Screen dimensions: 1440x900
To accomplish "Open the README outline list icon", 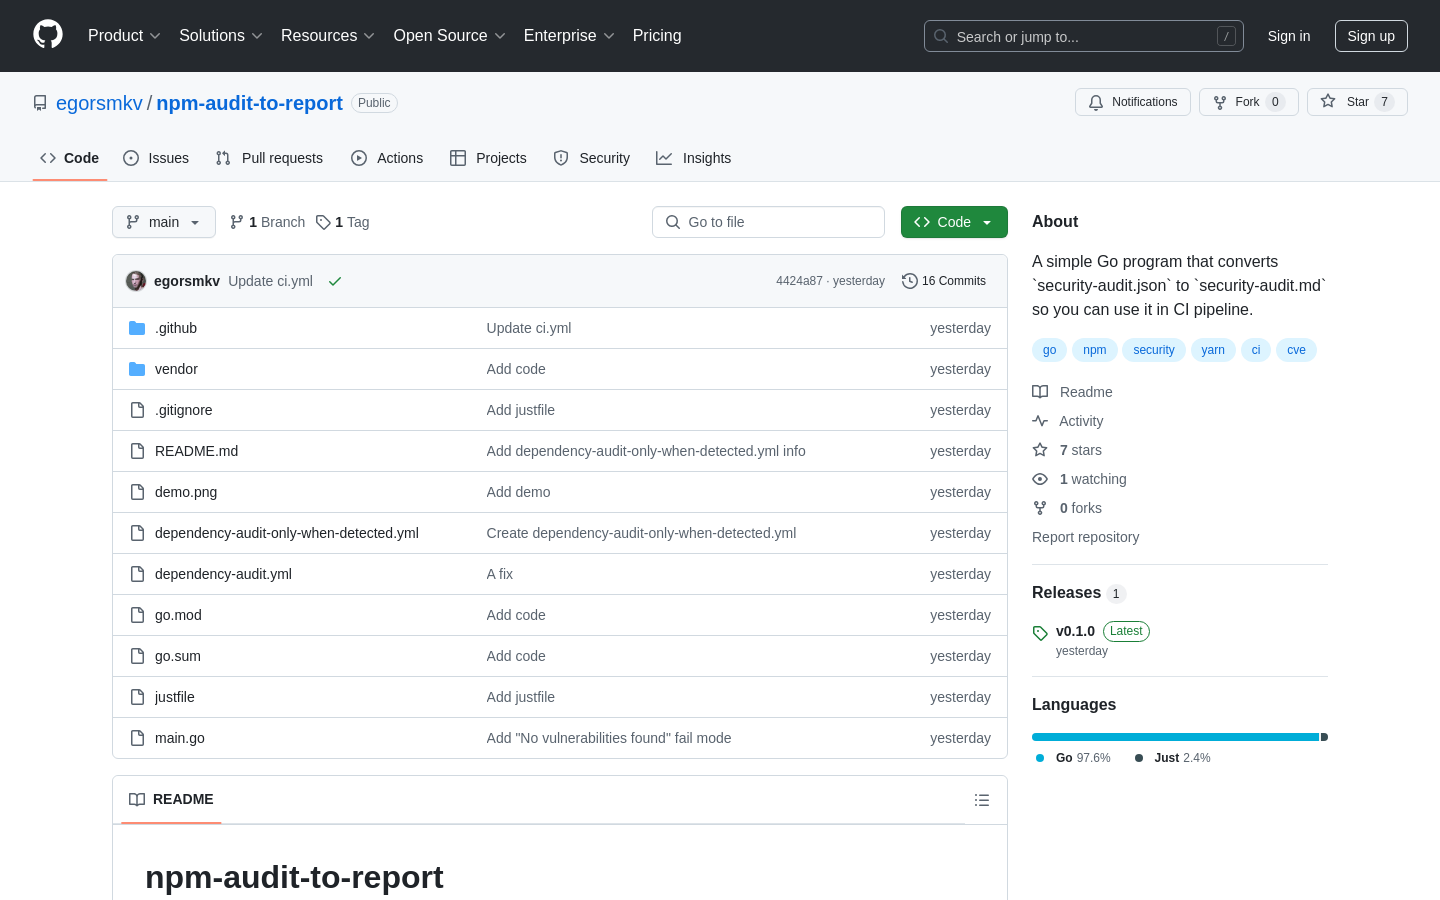I will (982, 800).
